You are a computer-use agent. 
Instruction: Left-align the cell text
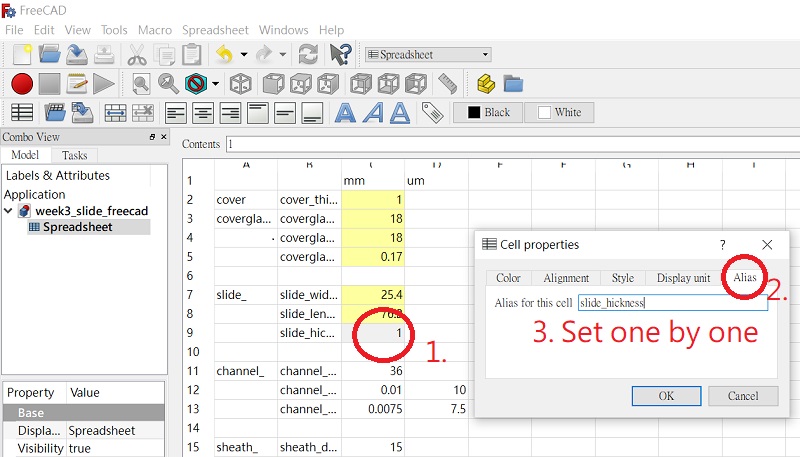point(176,113)
